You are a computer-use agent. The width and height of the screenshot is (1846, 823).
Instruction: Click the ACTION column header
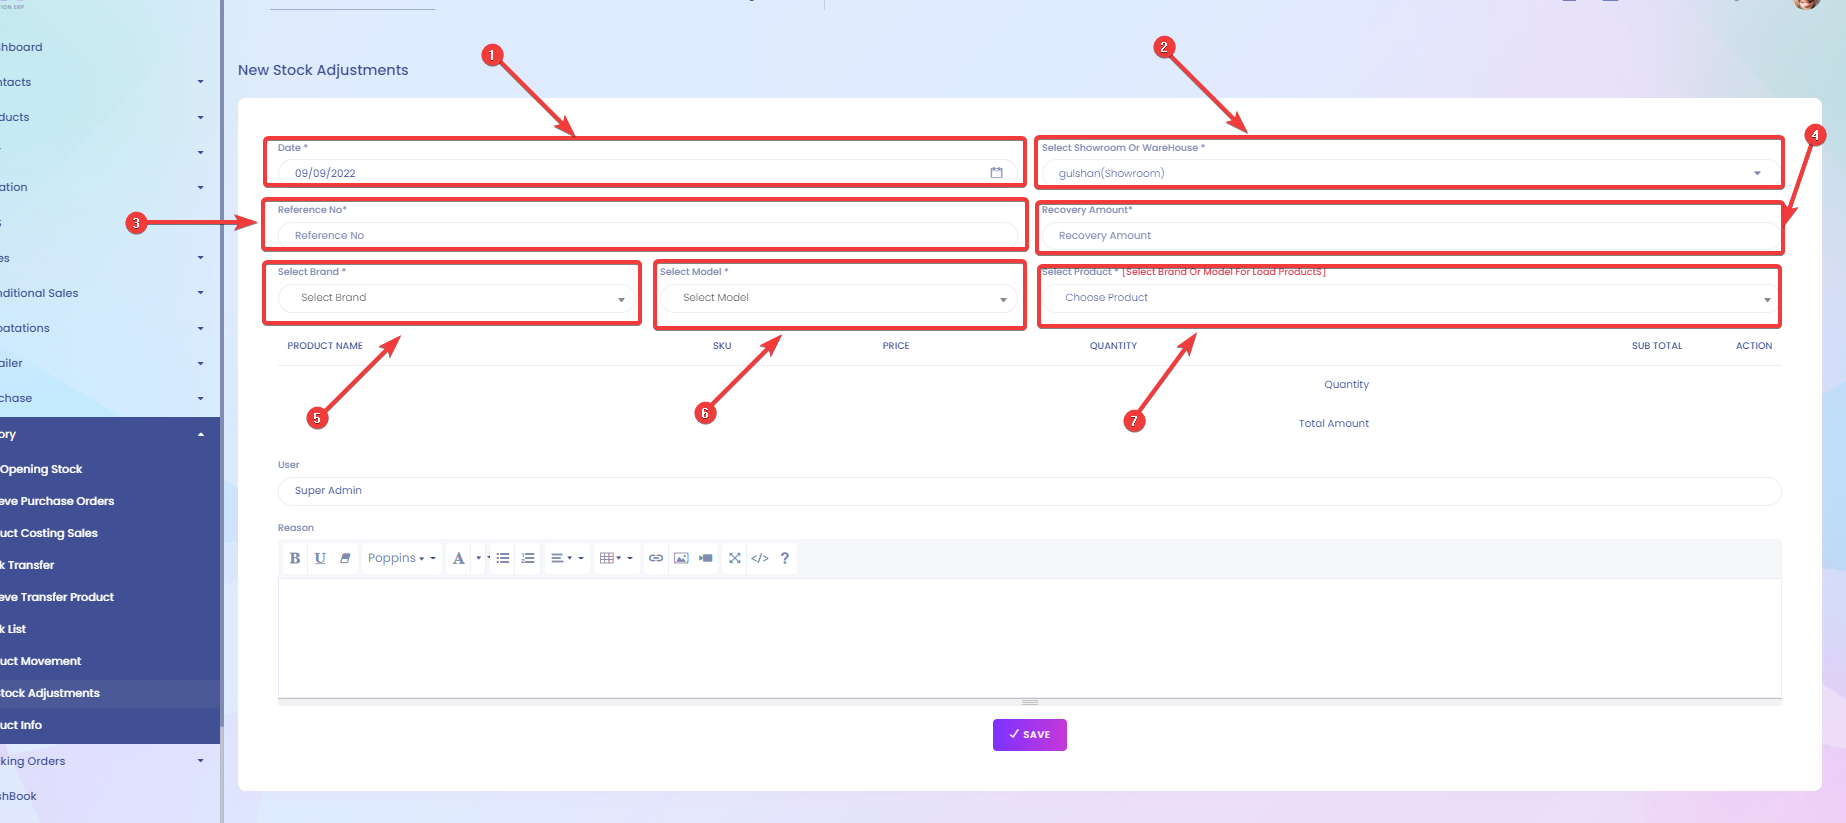point(1754,346)
